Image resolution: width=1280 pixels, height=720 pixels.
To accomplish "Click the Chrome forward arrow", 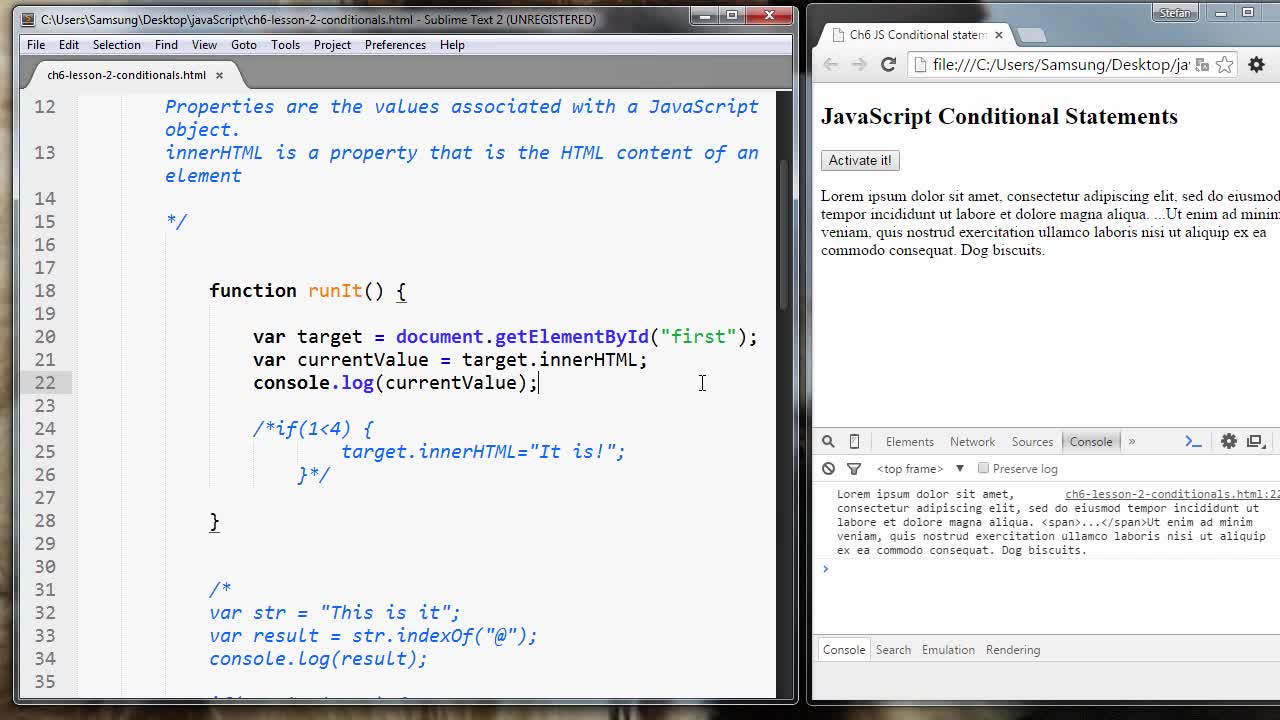I will pos(859,64).
